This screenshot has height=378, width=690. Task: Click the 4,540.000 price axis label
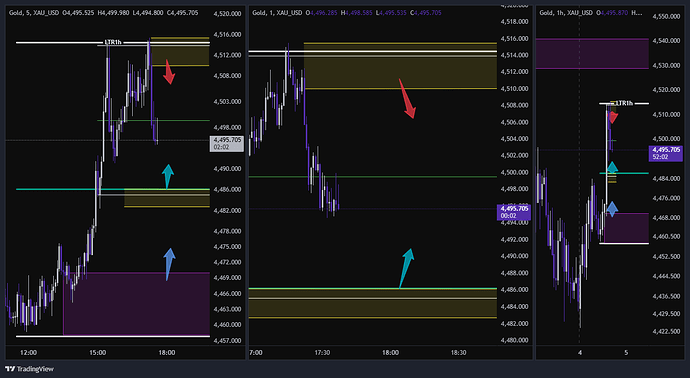tap(666, 41)
